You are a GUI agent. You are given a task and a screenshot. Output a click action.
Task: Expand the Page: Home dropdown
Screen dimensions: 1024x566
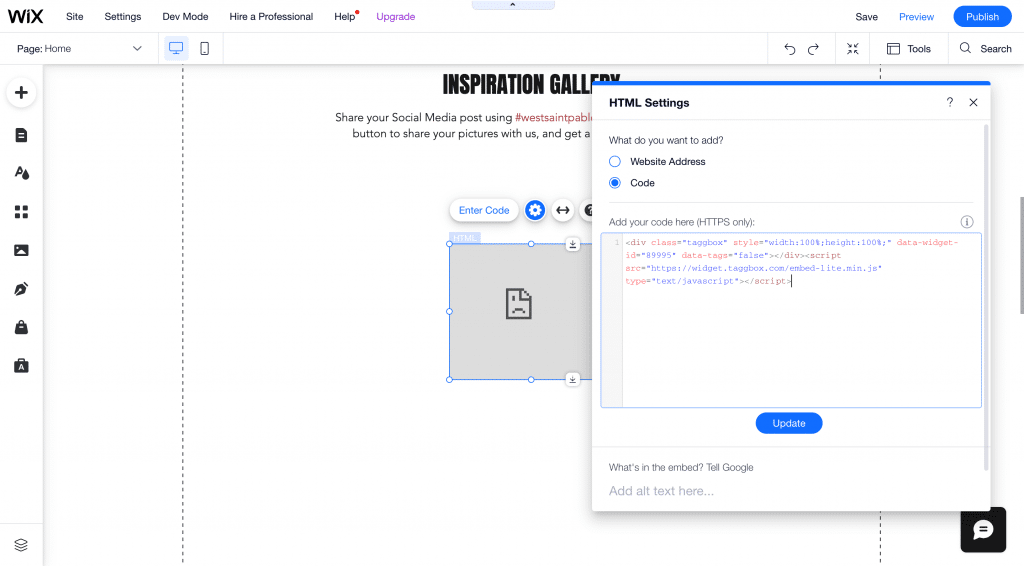(80, 48)
